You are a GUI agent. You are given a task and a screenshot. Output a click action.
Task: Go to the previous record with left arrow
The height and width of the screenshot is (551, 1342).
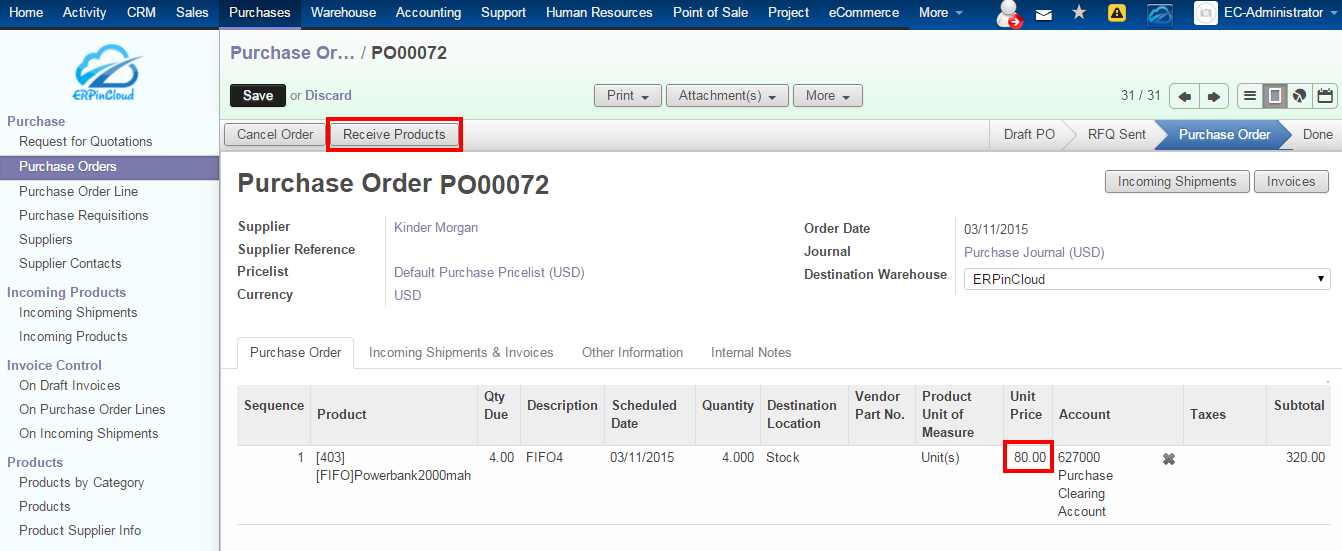[1184, 96]
